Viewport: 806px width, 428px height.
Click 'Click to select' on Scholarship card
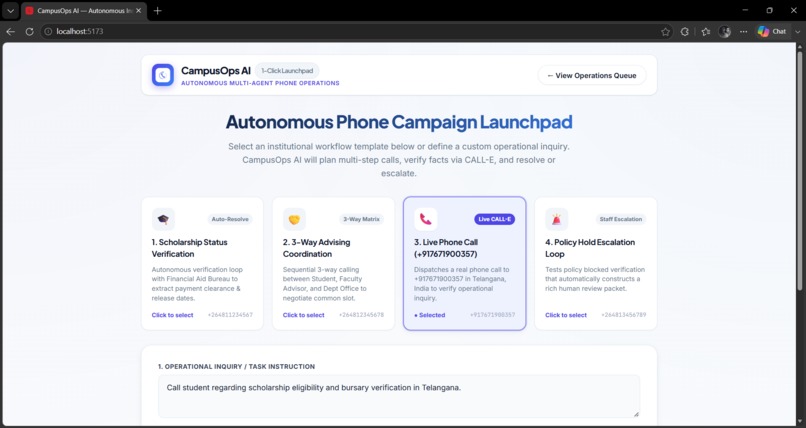coord(172,315)
